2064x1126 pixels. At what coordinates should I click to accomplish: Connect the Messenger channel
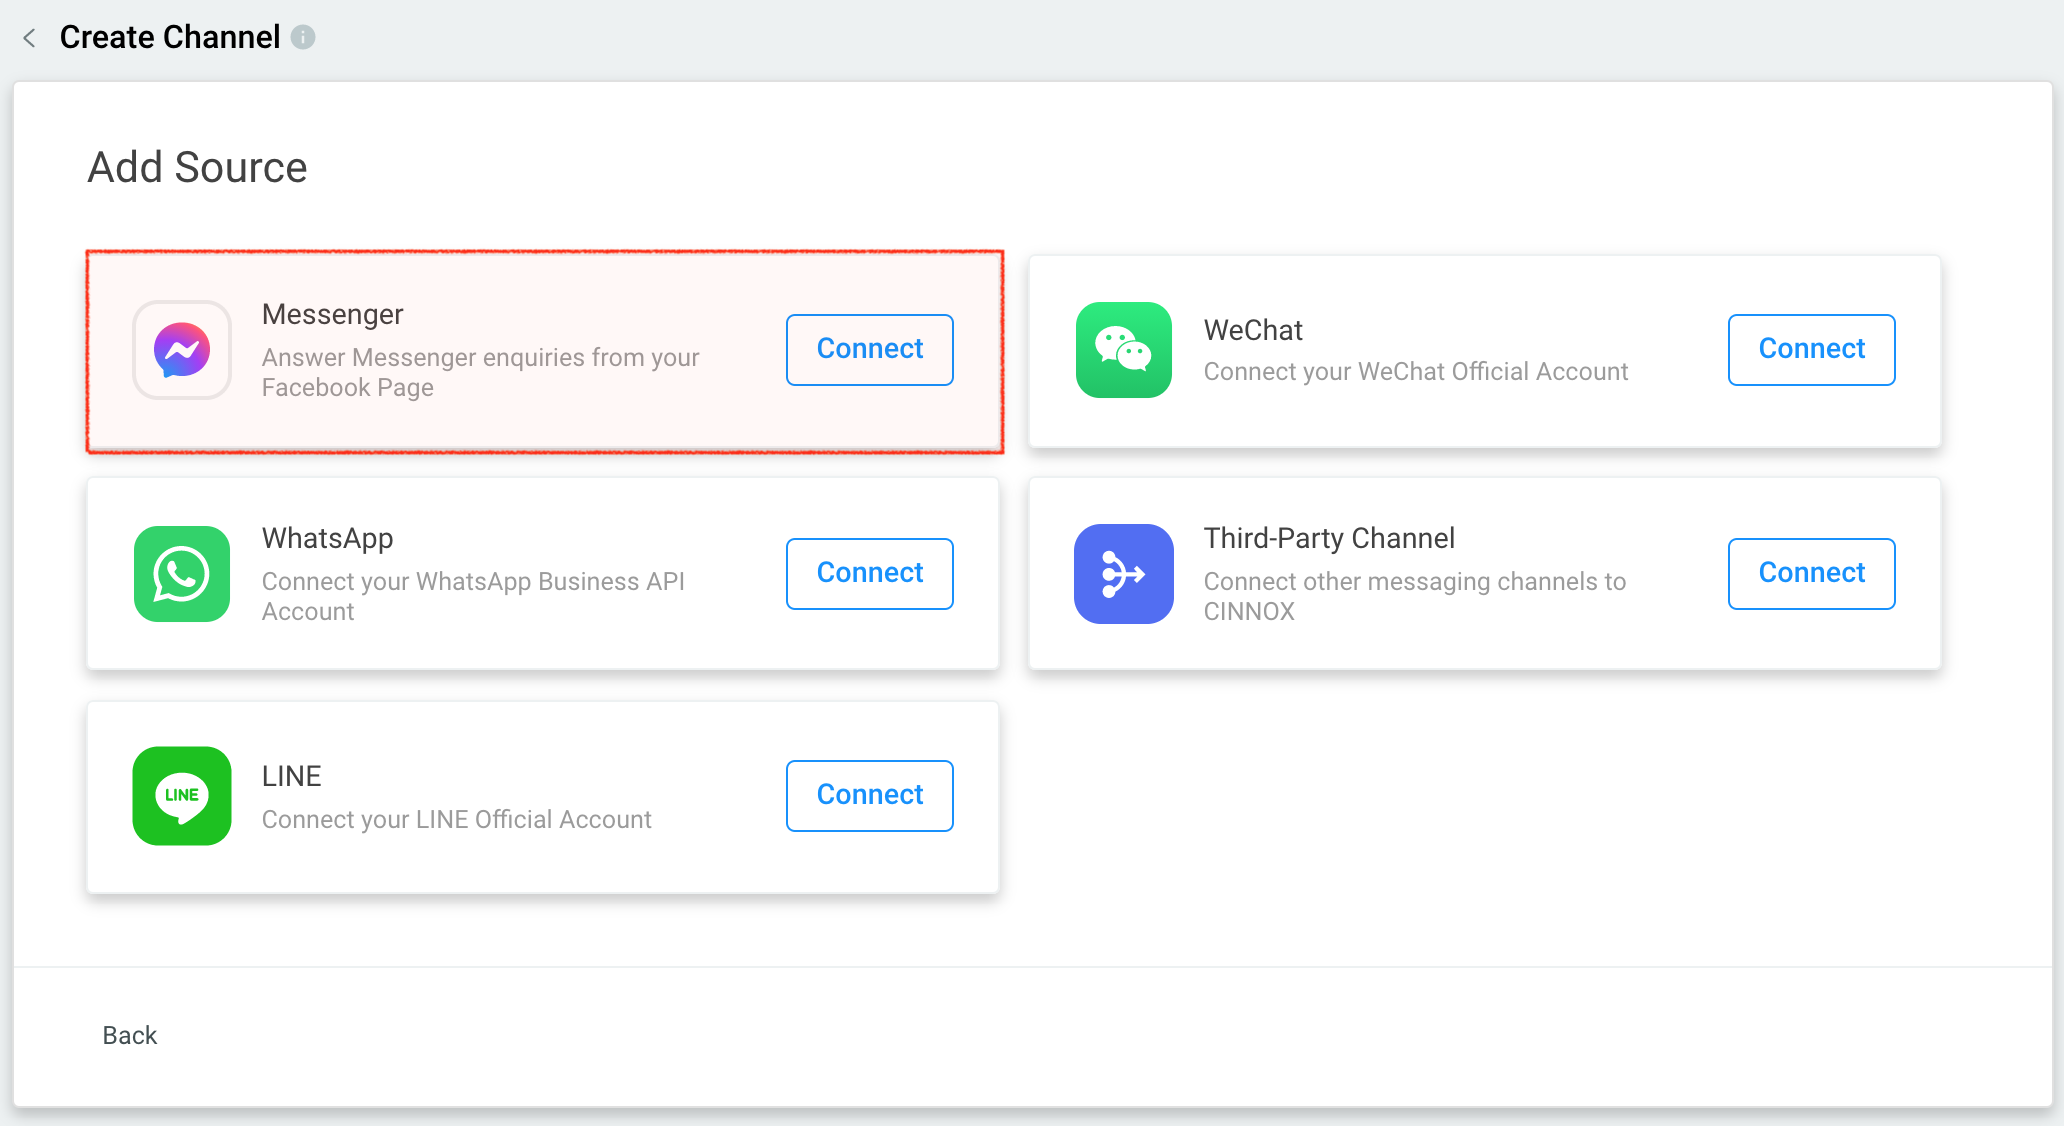[869, 349]
